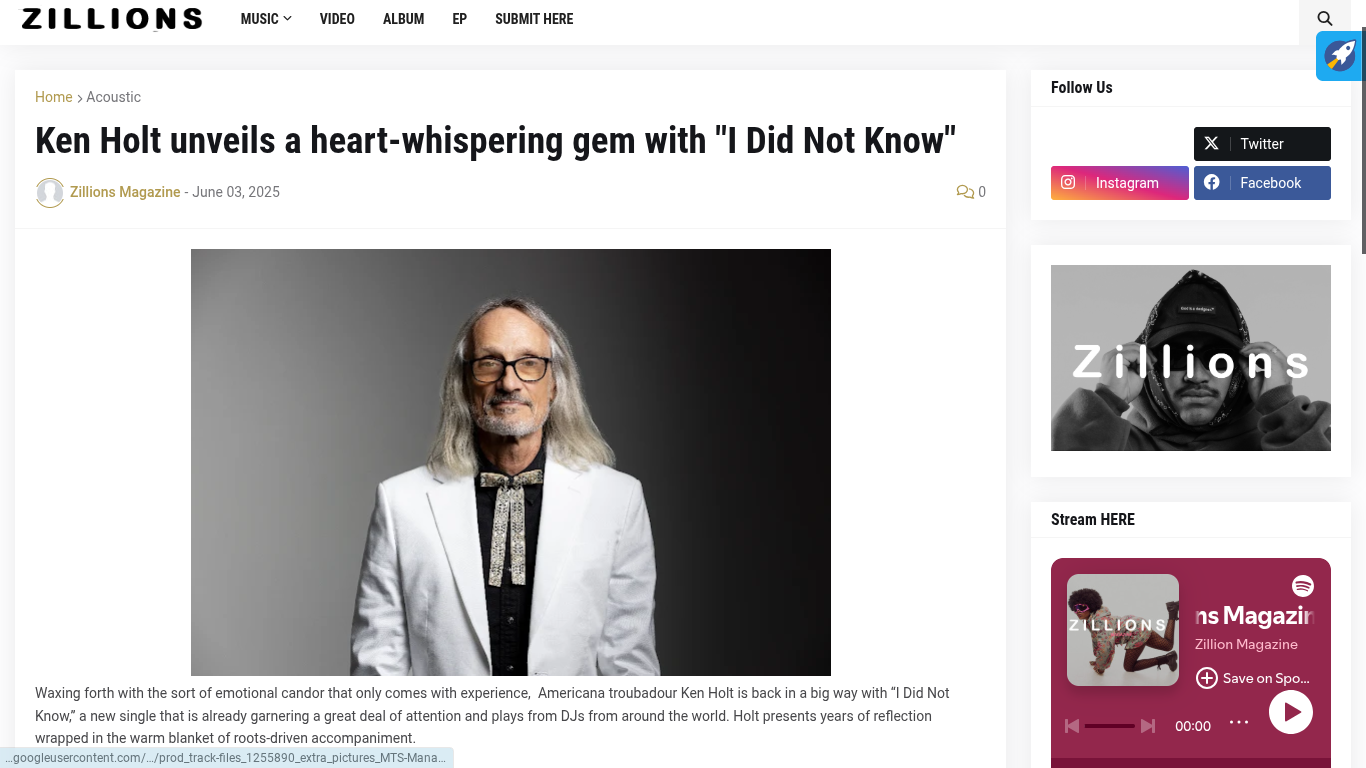1366x768 pixels.
Task: Seek in the Spotify progress bar
Action: coord(1110,726)
